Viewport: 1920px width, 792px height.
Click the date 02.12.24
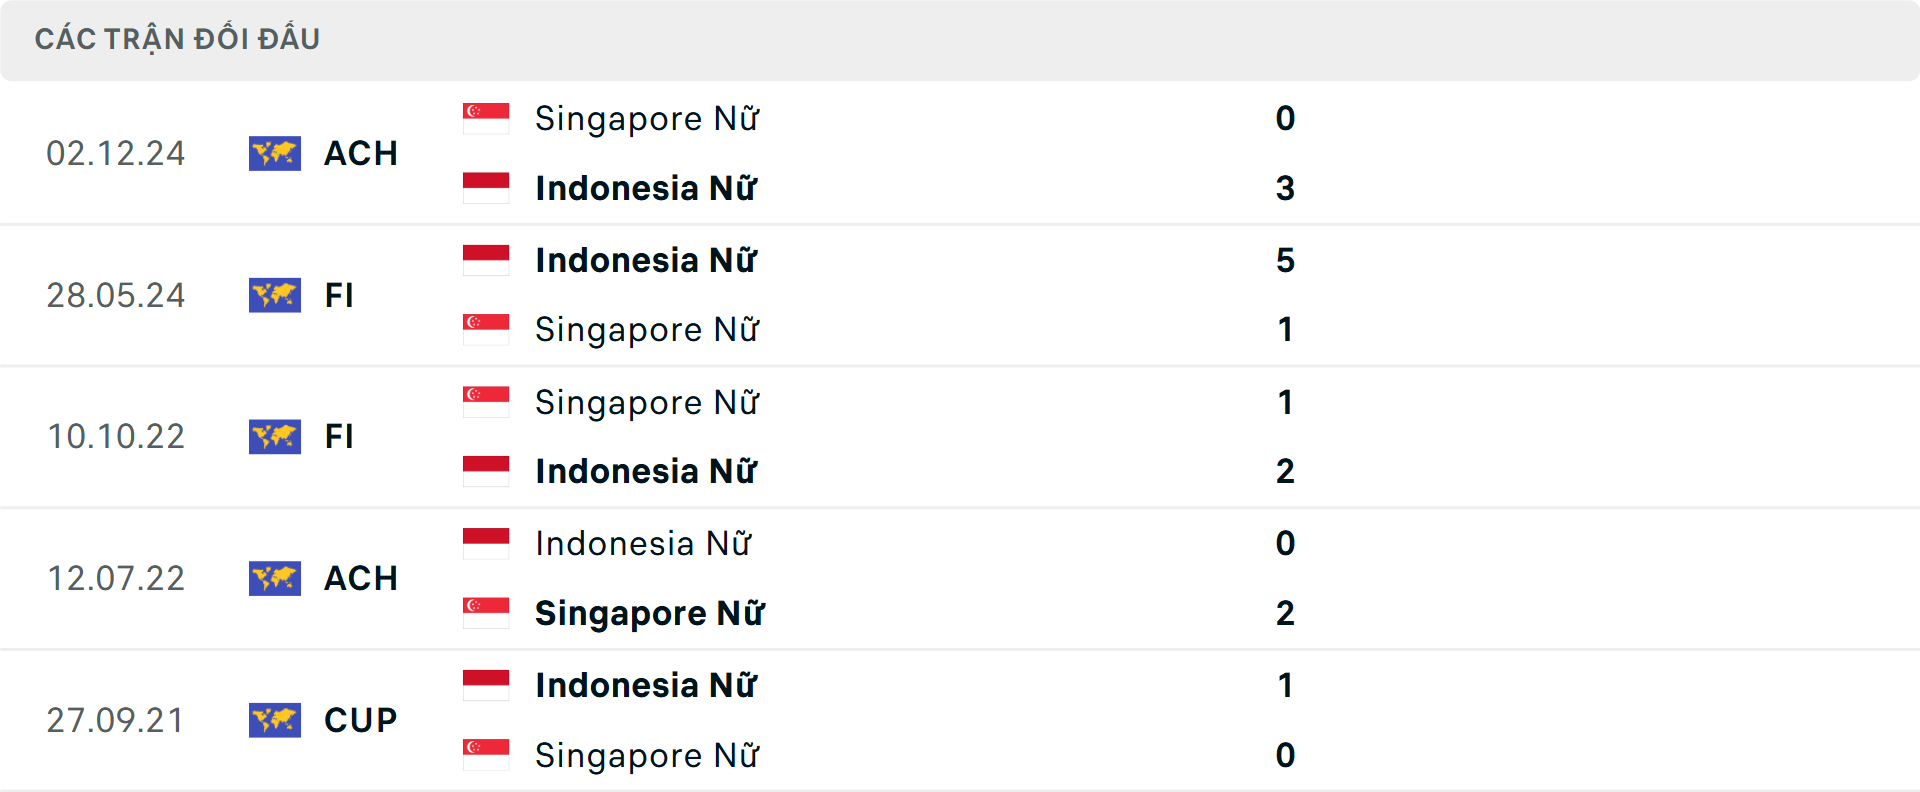[116, 153]
